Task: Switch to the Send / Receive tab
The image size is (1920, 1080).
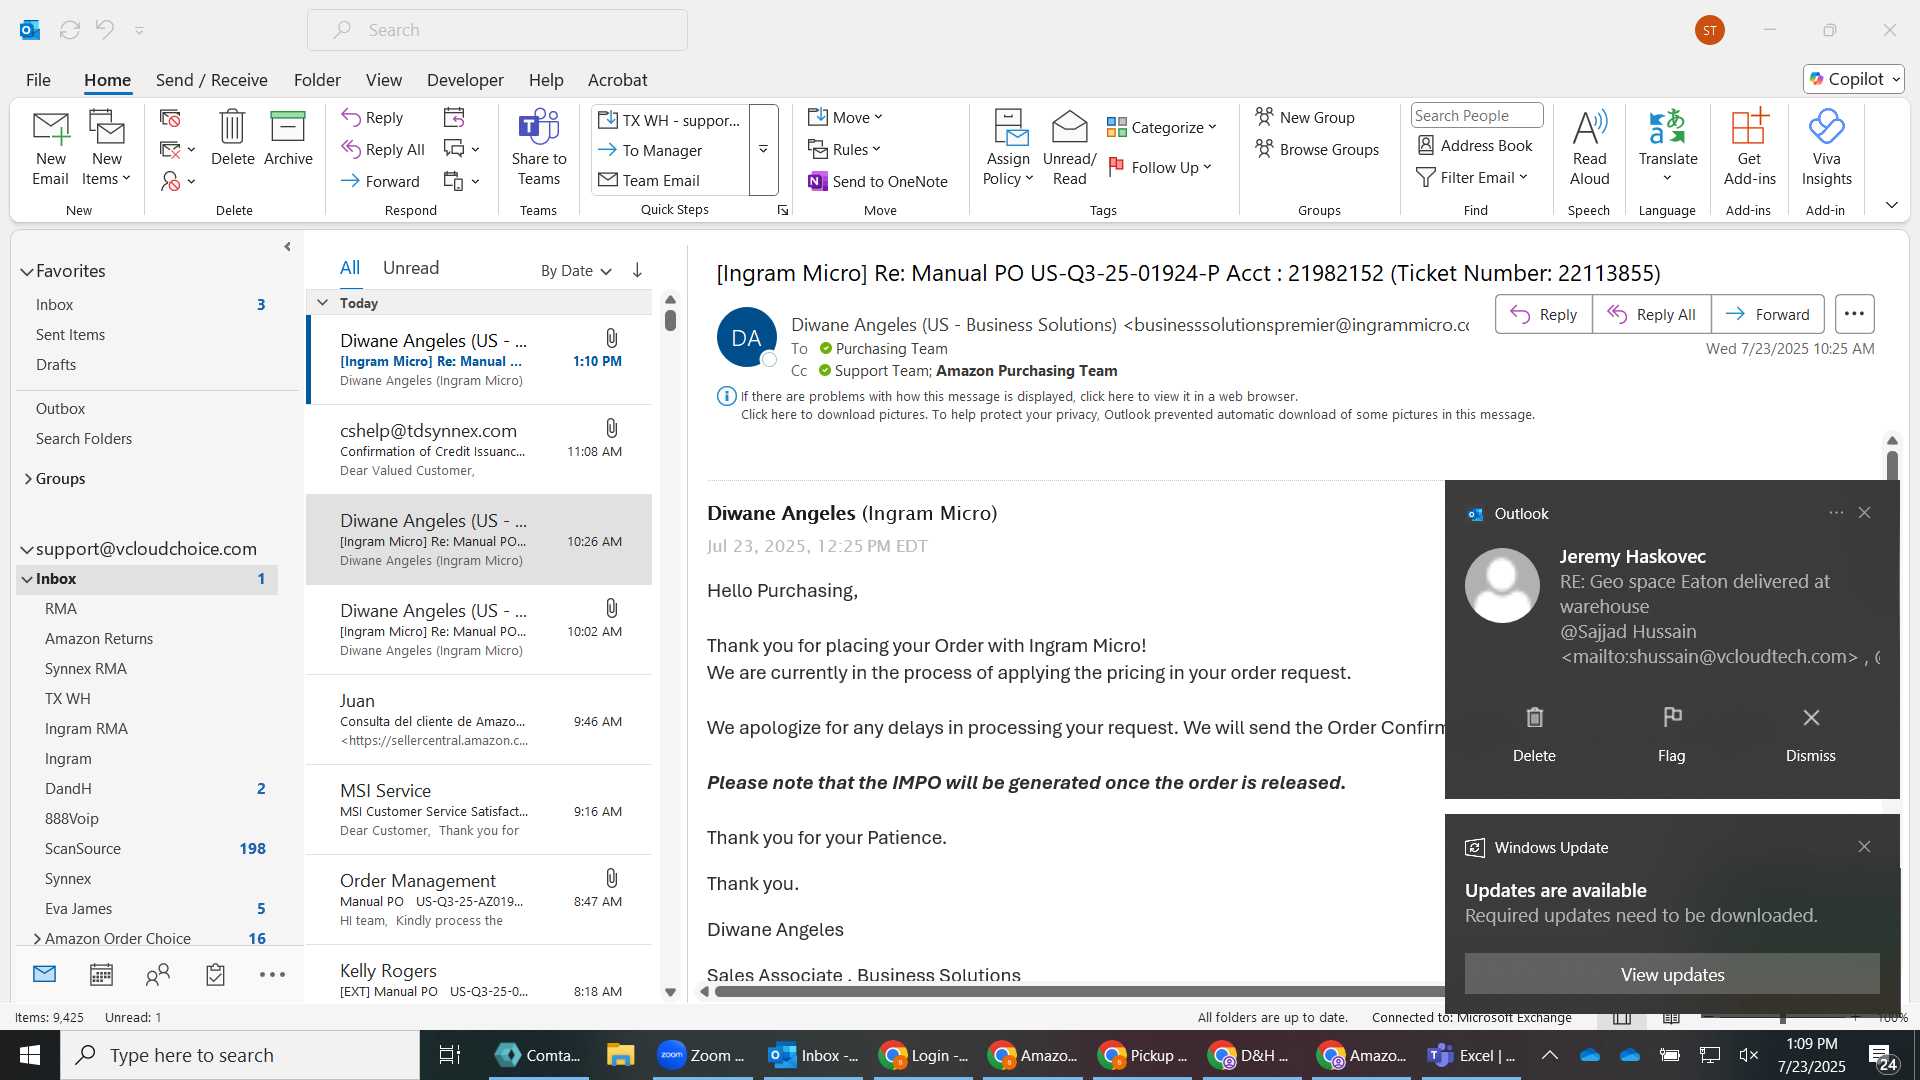Action: click(211, 80)
